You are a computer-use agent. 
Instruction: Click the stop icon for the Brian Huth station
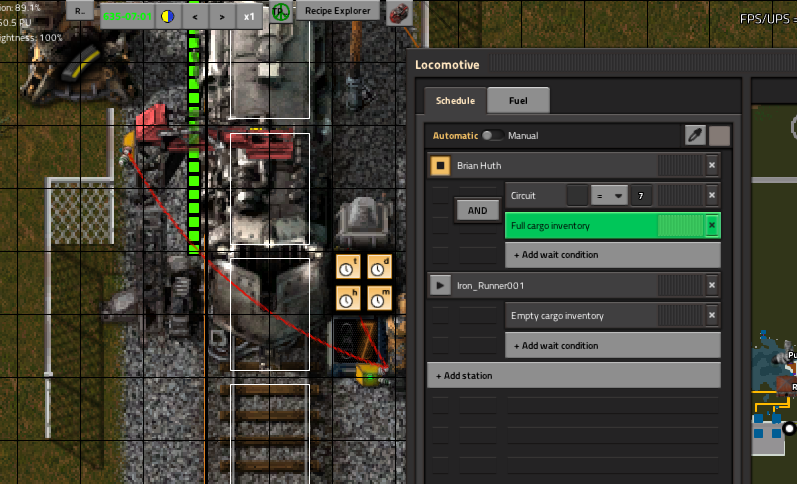point(440,165)
